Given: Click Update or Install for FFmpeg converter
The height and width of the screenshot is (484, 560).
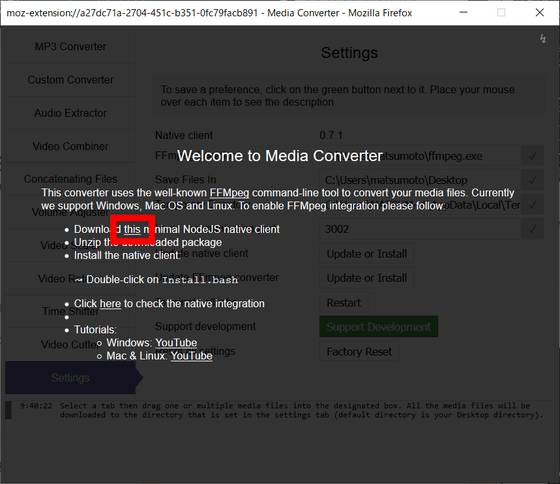Looking at the screenshot, I should point(367,278).
